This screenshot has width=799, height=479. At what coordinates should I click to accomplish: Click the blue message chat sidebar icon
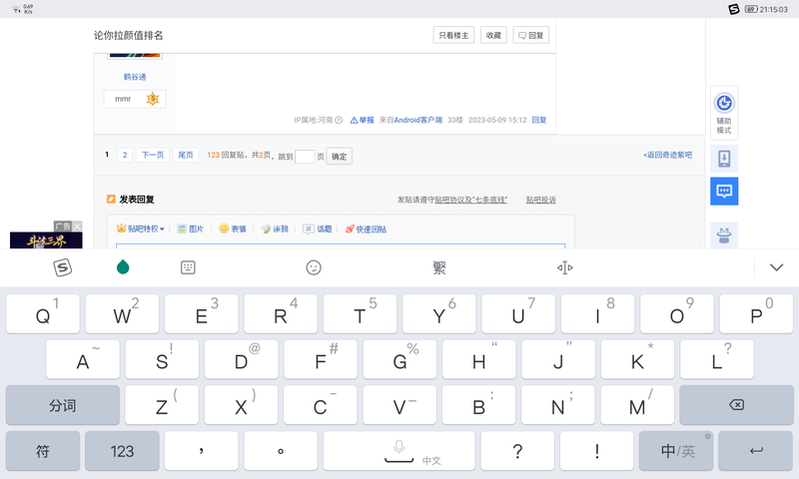(x=725, y=191)
